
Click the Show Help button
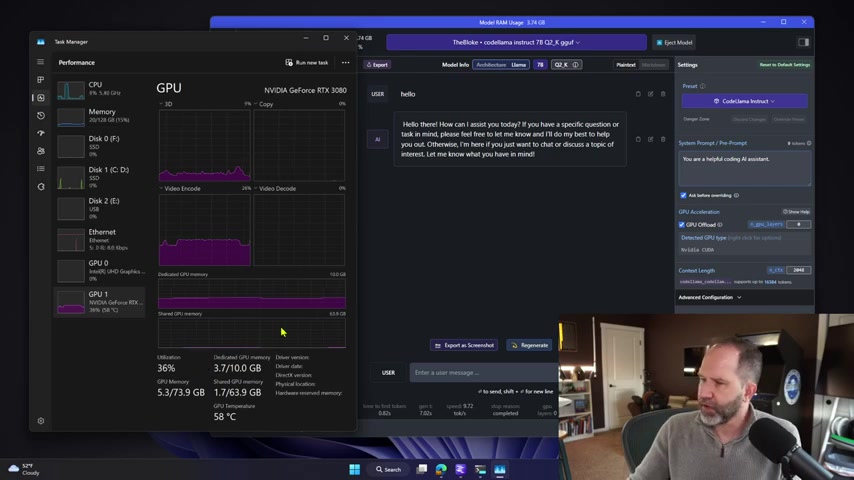pos(796,212)
